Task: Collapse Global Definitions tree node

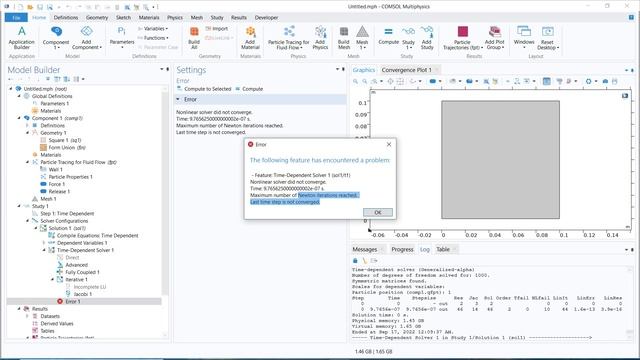Action: 19,96
